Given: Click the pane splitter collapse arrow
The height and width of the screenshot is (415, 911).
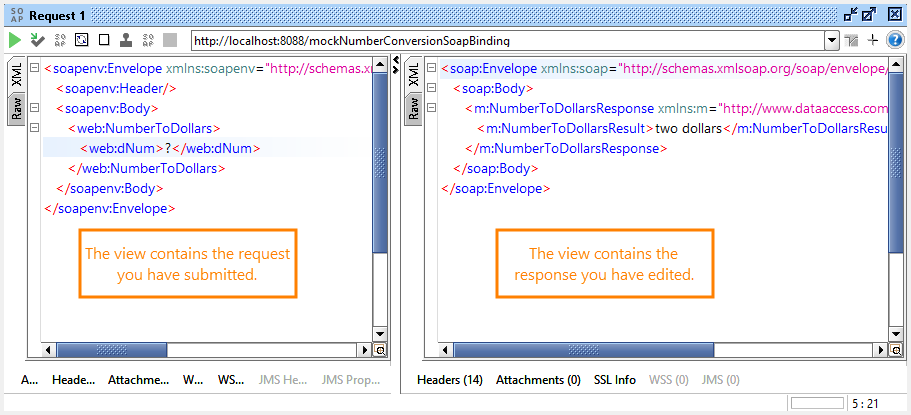Looking at the screenshot, I should [x=396, y=65].
